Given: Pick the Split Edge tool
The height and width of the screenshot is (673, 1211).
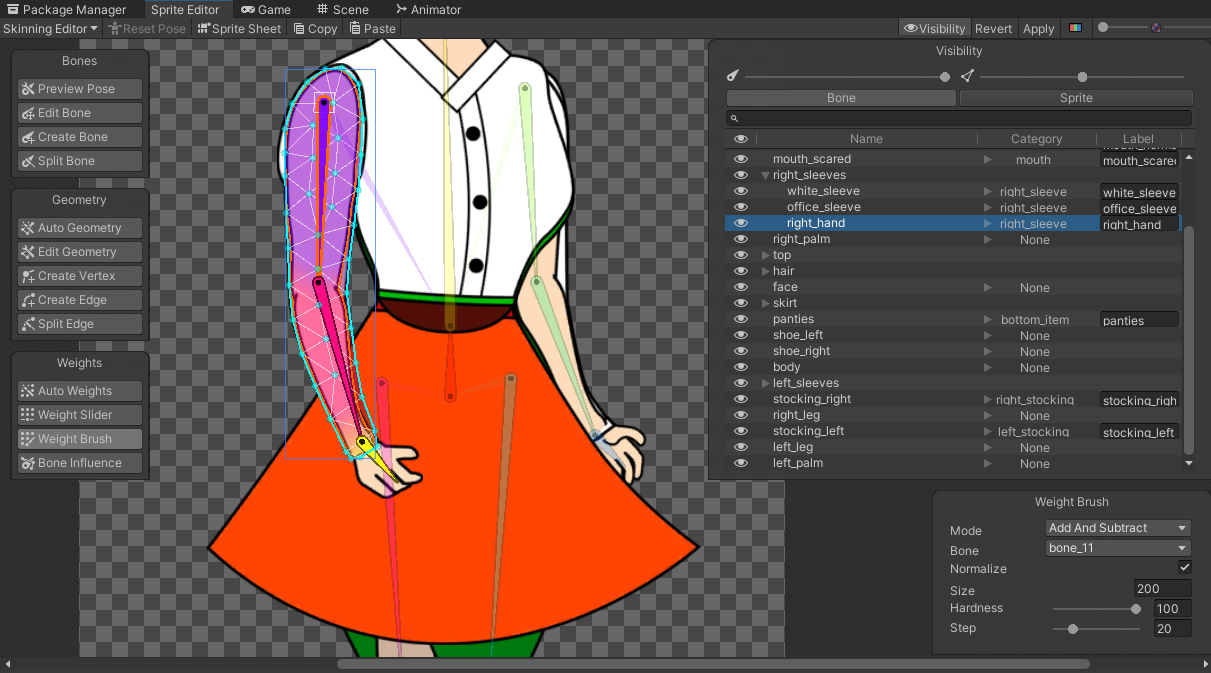Looking at the screenshot, I should coord(80,324).
